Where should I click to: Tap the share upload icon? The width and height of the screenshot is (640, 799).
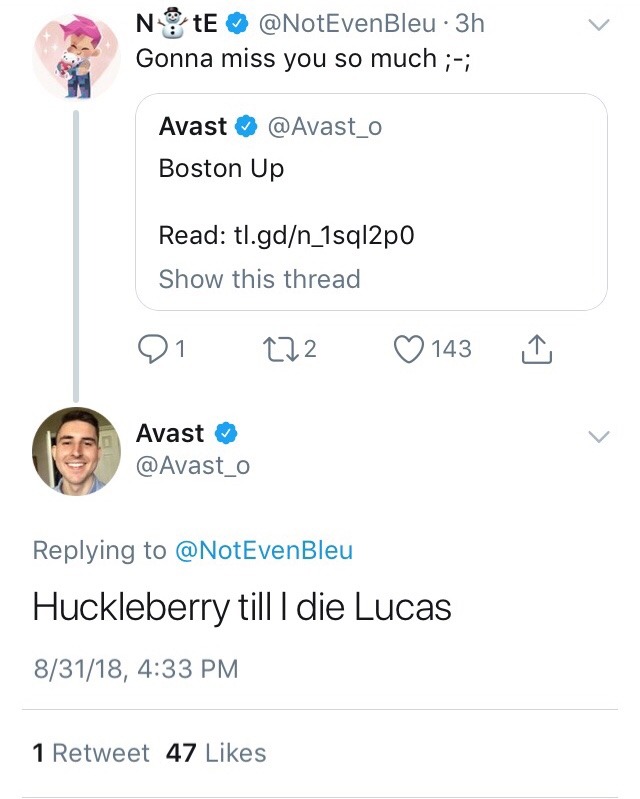(x=537, y=349)
